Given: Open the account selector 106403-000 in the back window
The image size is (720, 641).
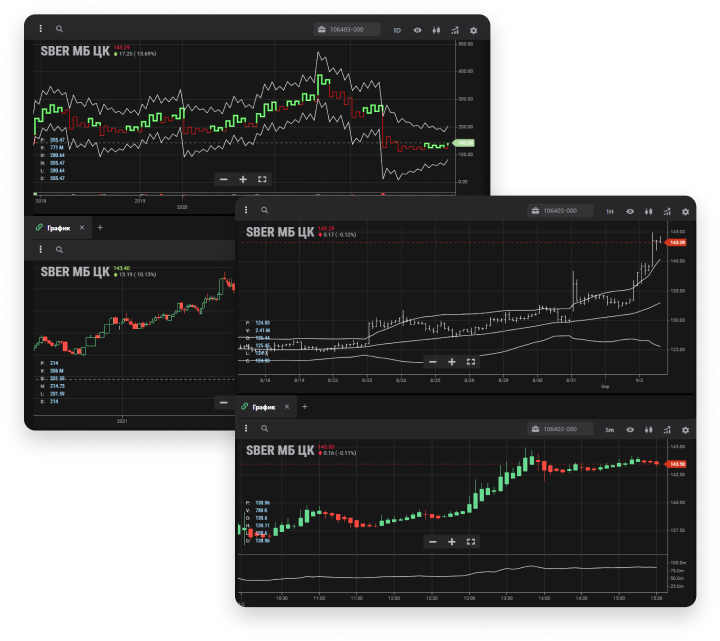Looking at the screenshot, I should [347, 29].
